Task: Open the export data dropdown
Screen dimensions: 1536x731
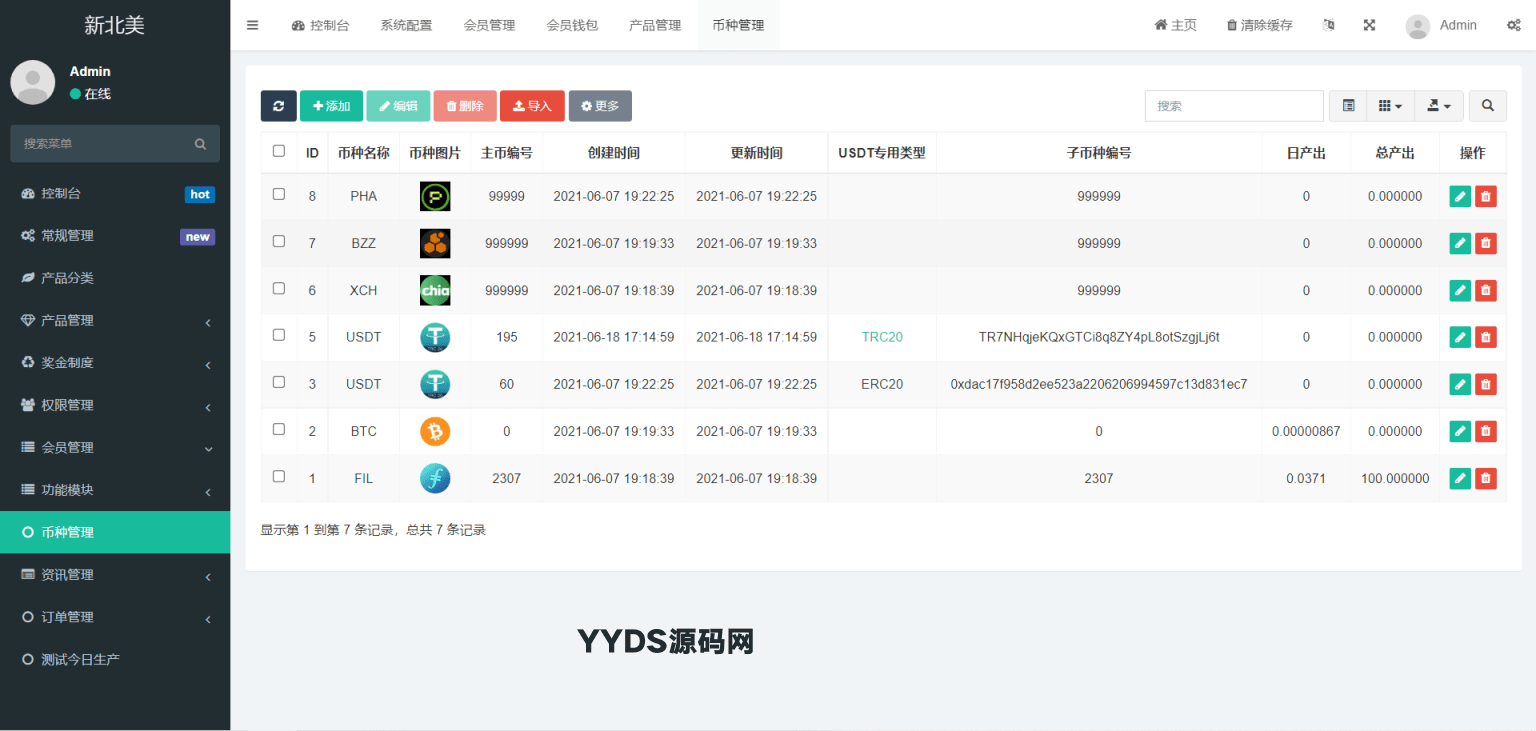Action: [x=1439, y=106]
